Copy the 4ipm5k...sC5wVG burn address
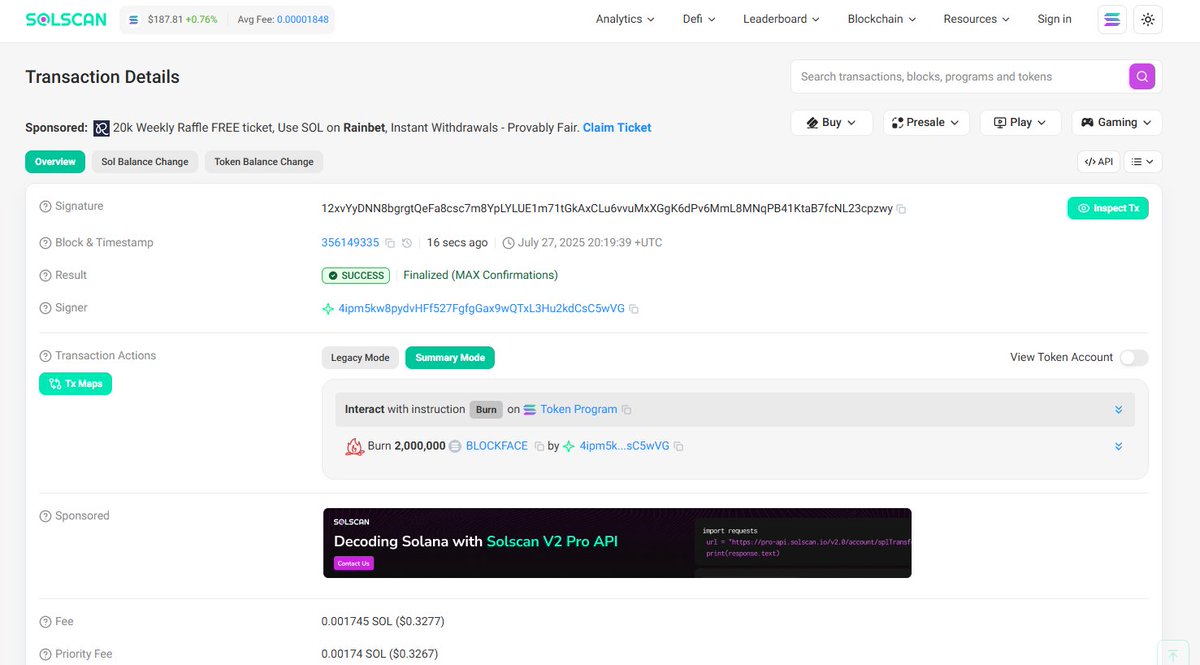Viewport: 1200px width, 665px height. coord(679,446)
